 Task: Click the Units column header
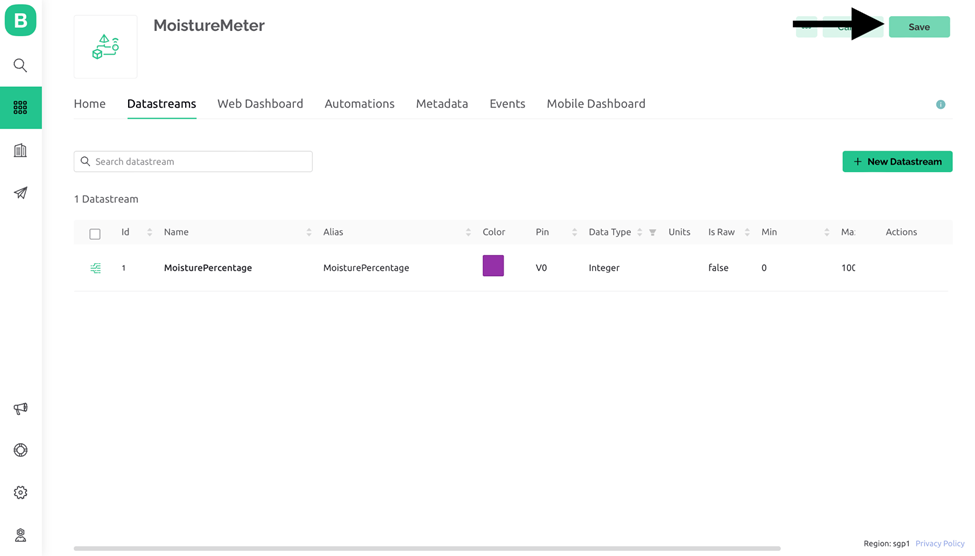[679, 232]
